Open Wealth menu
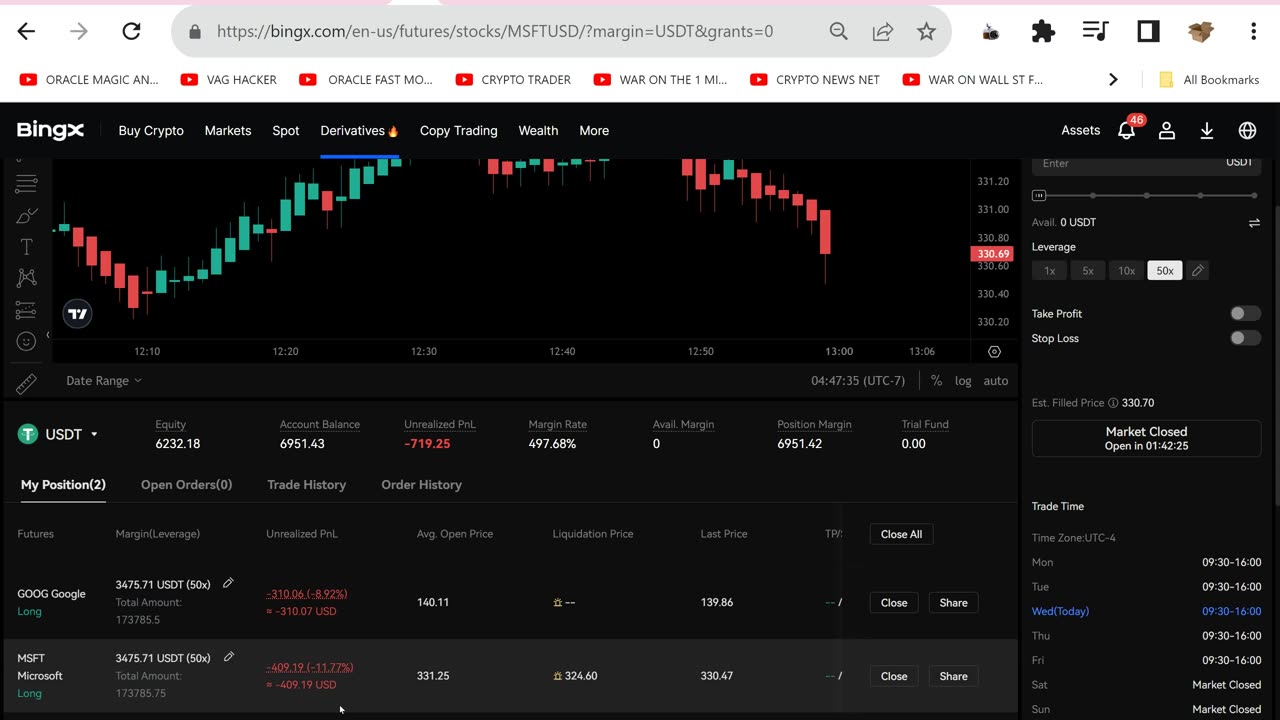 (538, 131)
